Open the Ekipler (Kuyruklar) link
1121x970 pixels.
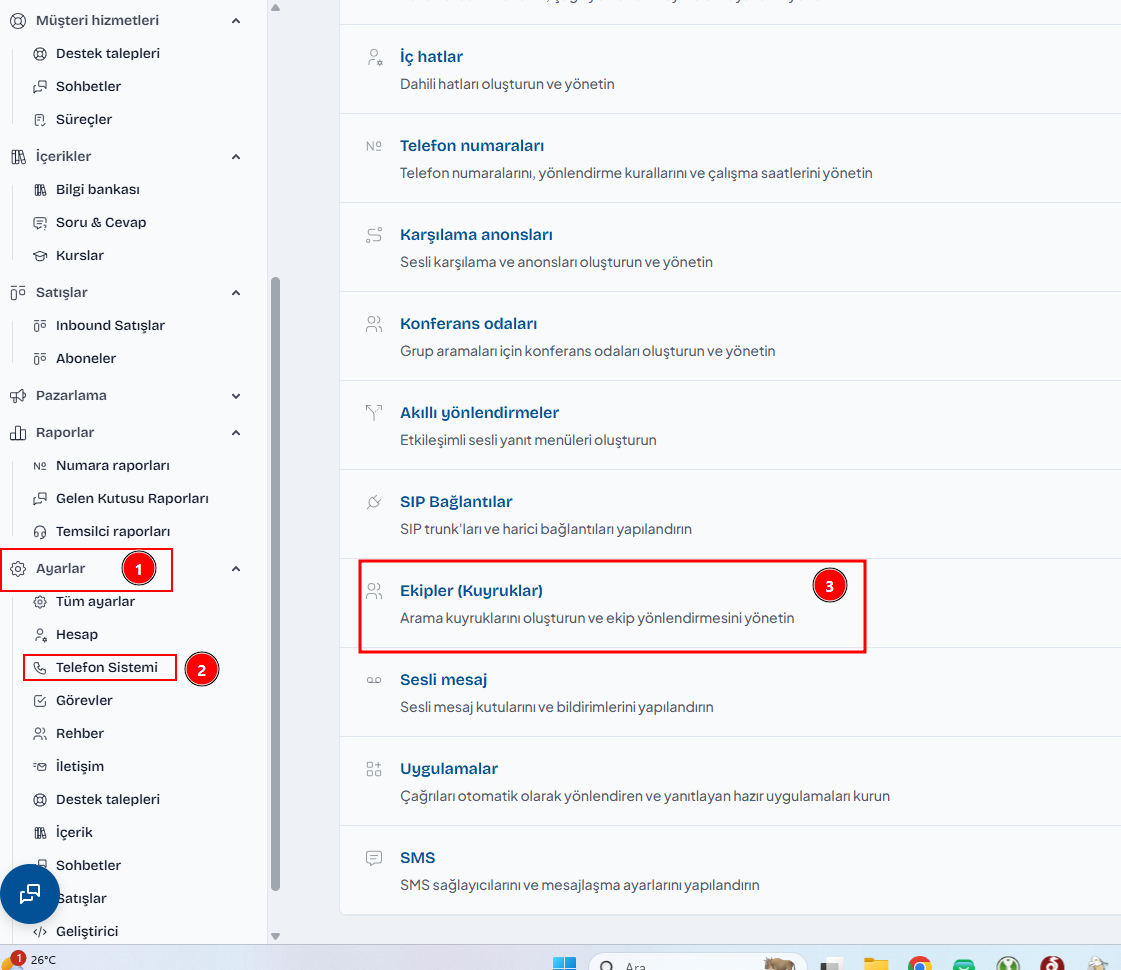pos(471,590)
